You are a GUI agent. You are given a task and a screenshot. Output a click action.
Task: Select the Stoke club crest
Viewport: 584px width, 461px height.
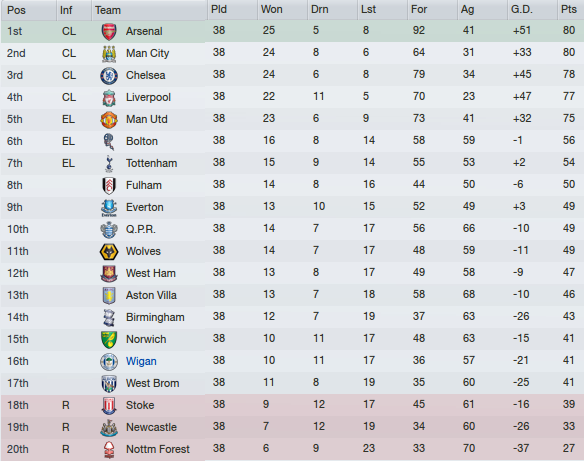pyautogui.click(x=109, y=405)
